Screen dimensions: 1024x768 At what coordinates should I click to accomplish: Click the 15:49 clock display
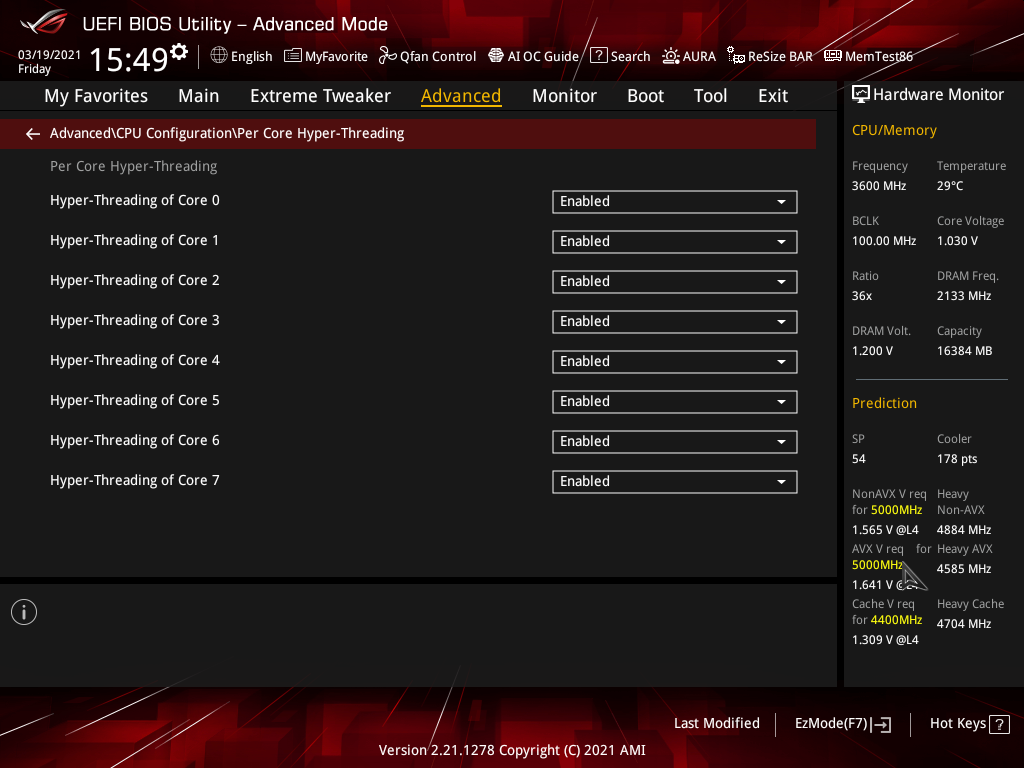tap(129, 59)
